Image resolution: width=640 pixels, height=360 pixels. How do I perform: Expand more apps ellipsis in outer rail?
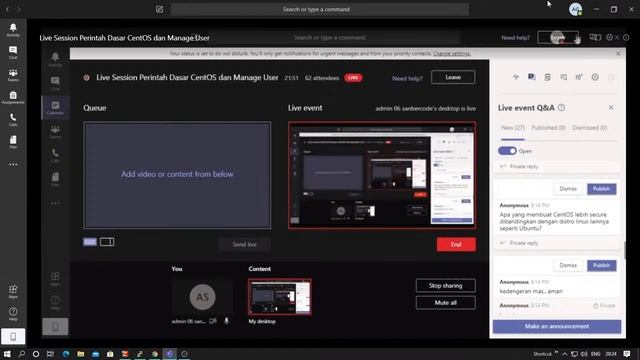point(13,164)
